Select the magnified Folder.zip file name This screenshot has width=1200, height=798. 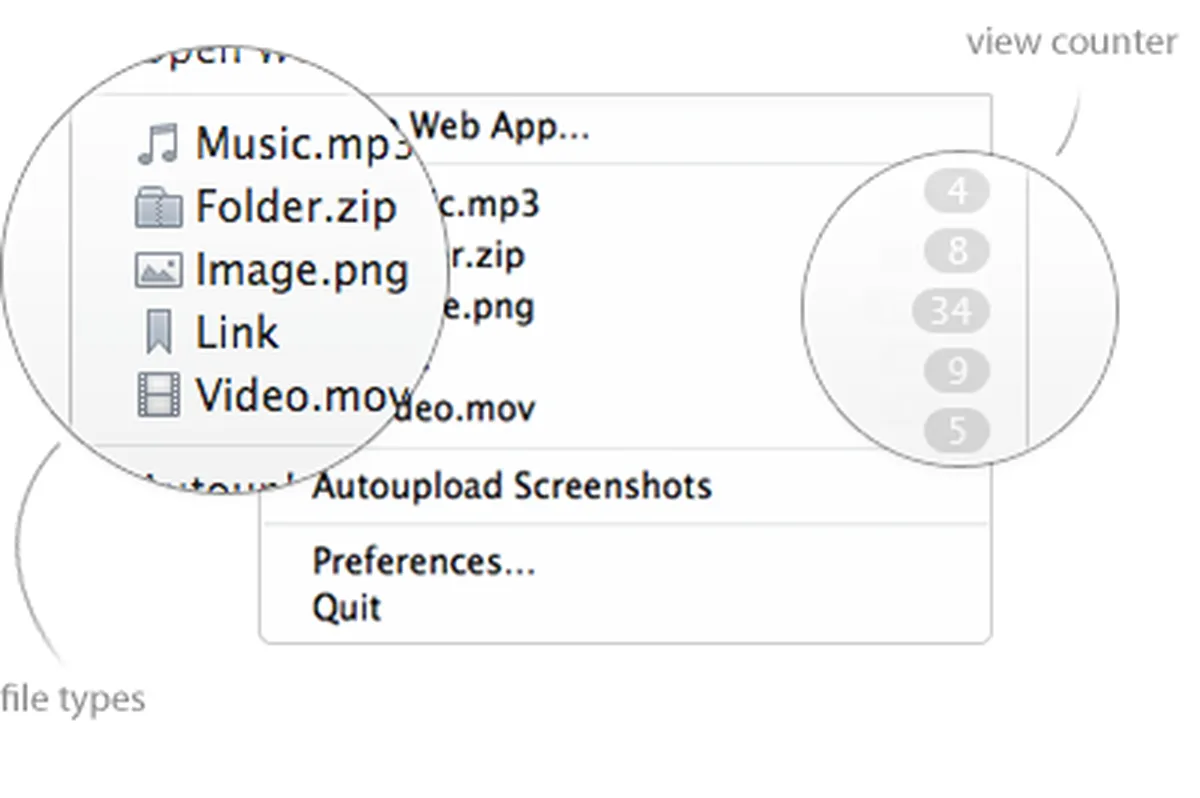click(x=296, y=208)
